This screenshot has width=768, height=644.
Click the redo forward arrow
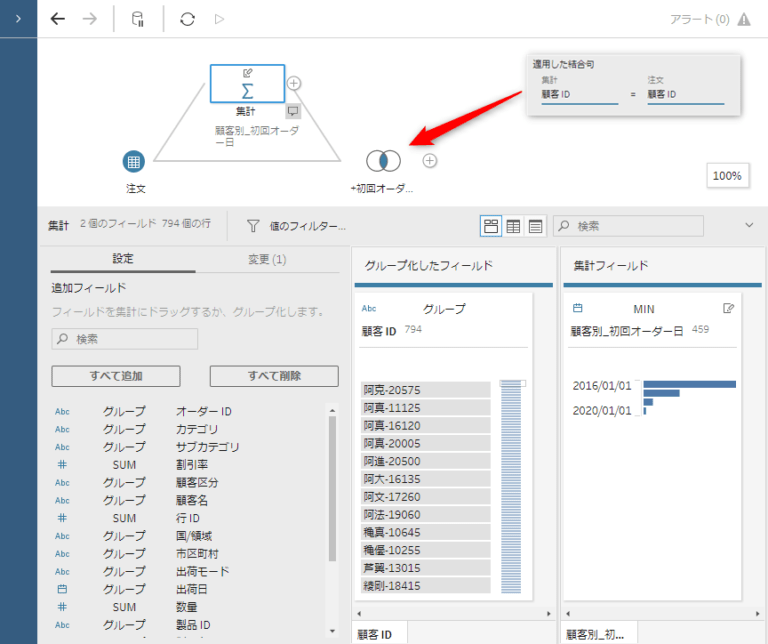click(90, 19)
